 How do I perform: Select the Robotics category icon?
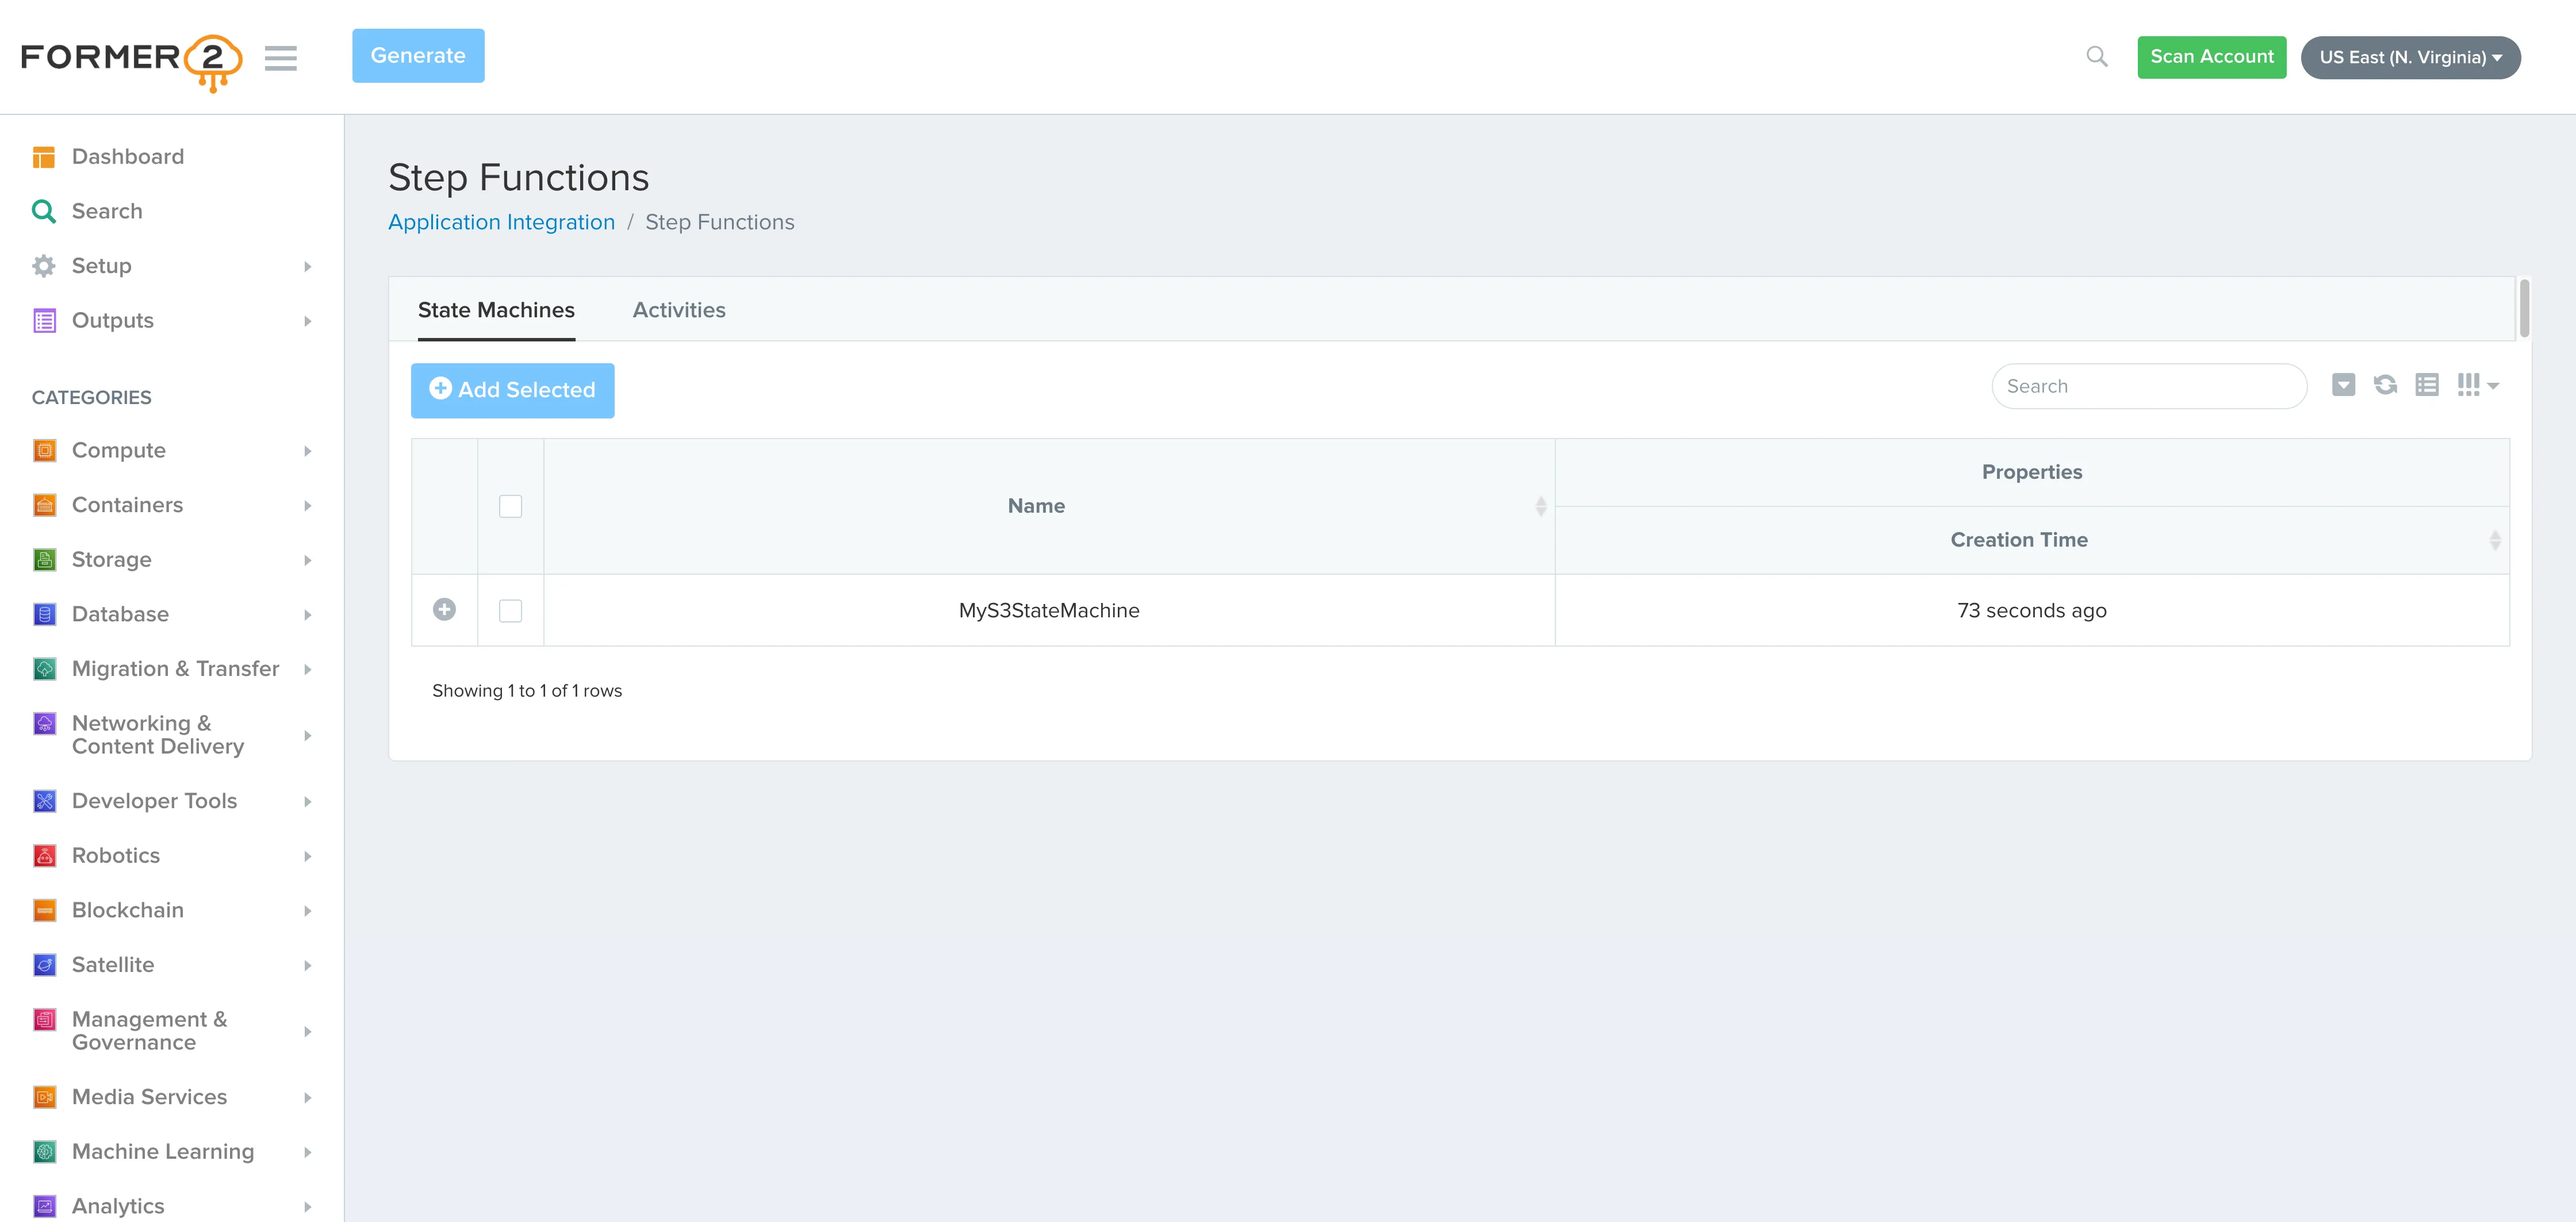(x=44, y=855)
